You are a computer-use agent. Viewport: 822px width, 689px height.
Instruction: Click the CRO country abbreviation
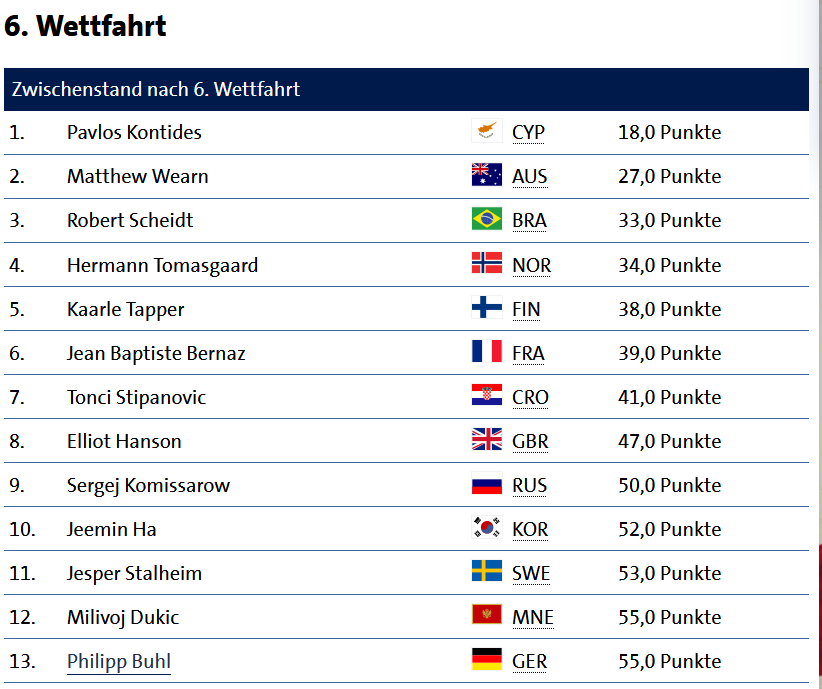click(x=531, y=397)
